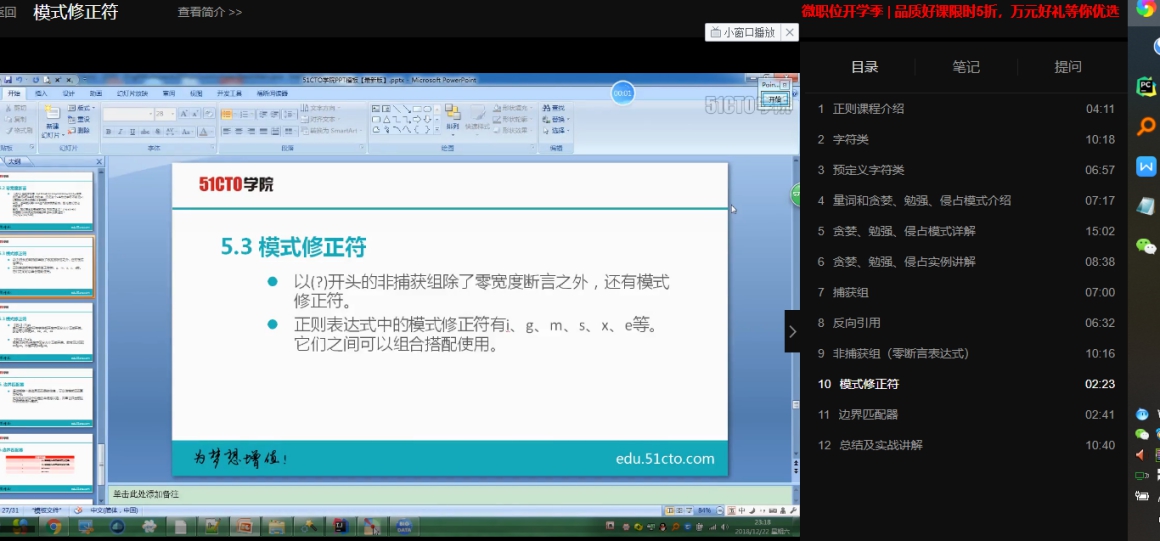Click the zoom-out button beside 84%
This screenshot has width=1160, height=541.
[x=720, y=511]
